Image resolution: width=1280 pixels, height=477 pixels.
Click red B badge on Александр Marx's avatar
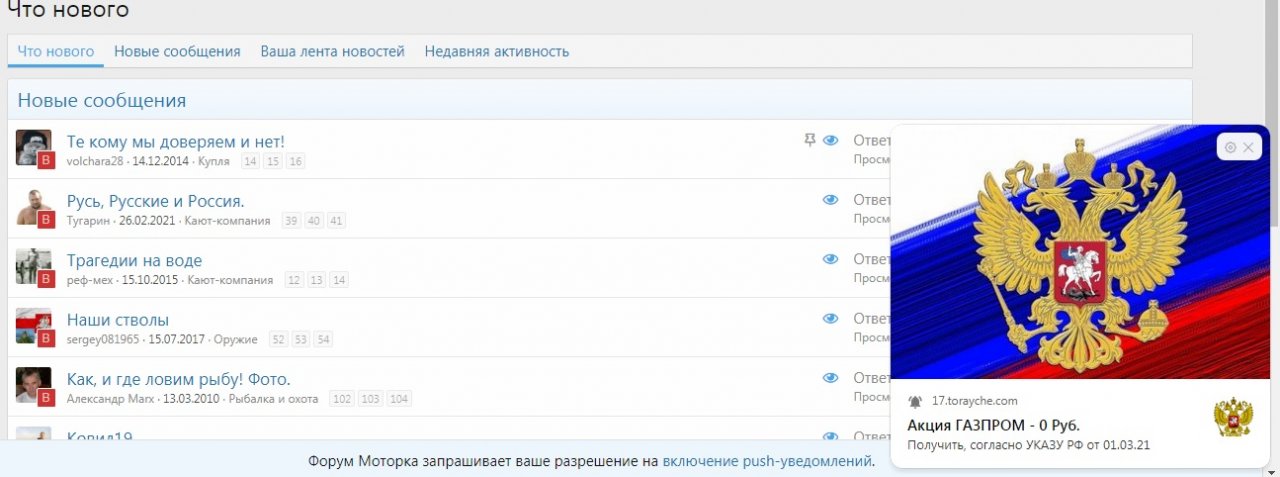point(45,398)
